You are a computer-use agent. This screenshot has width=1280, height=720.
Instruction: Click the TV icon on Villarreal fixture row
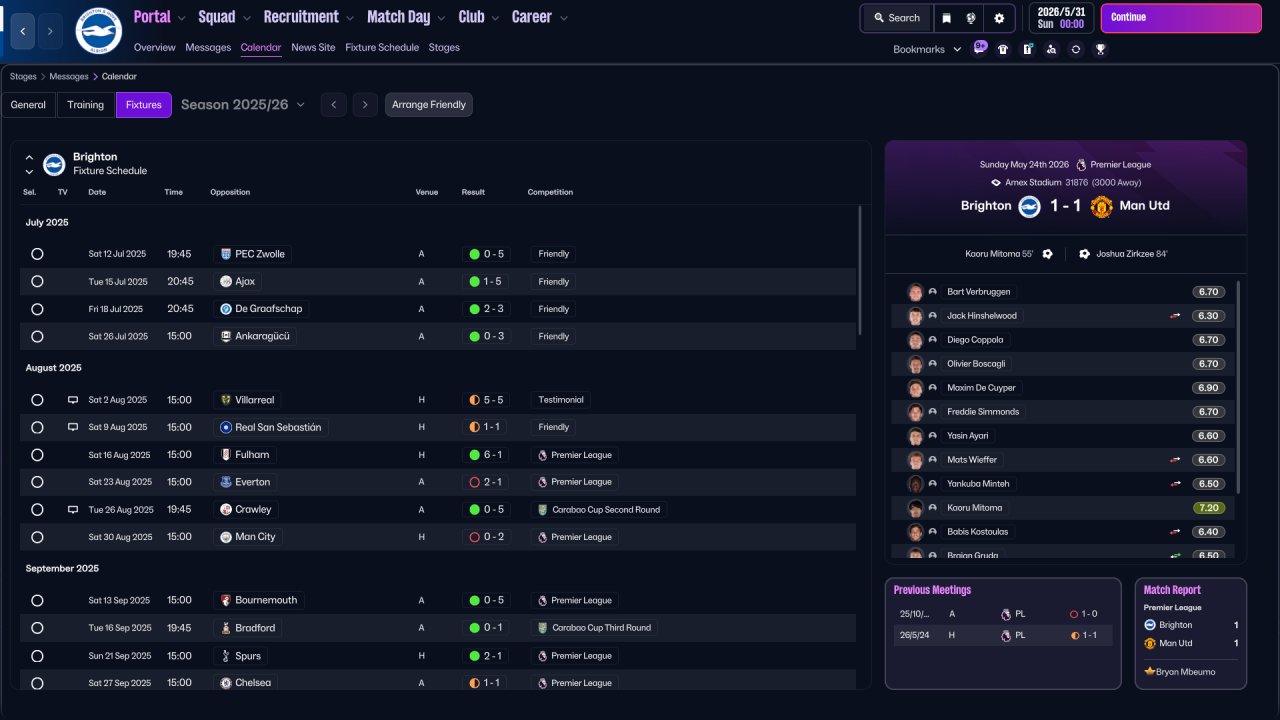point(73,400)
